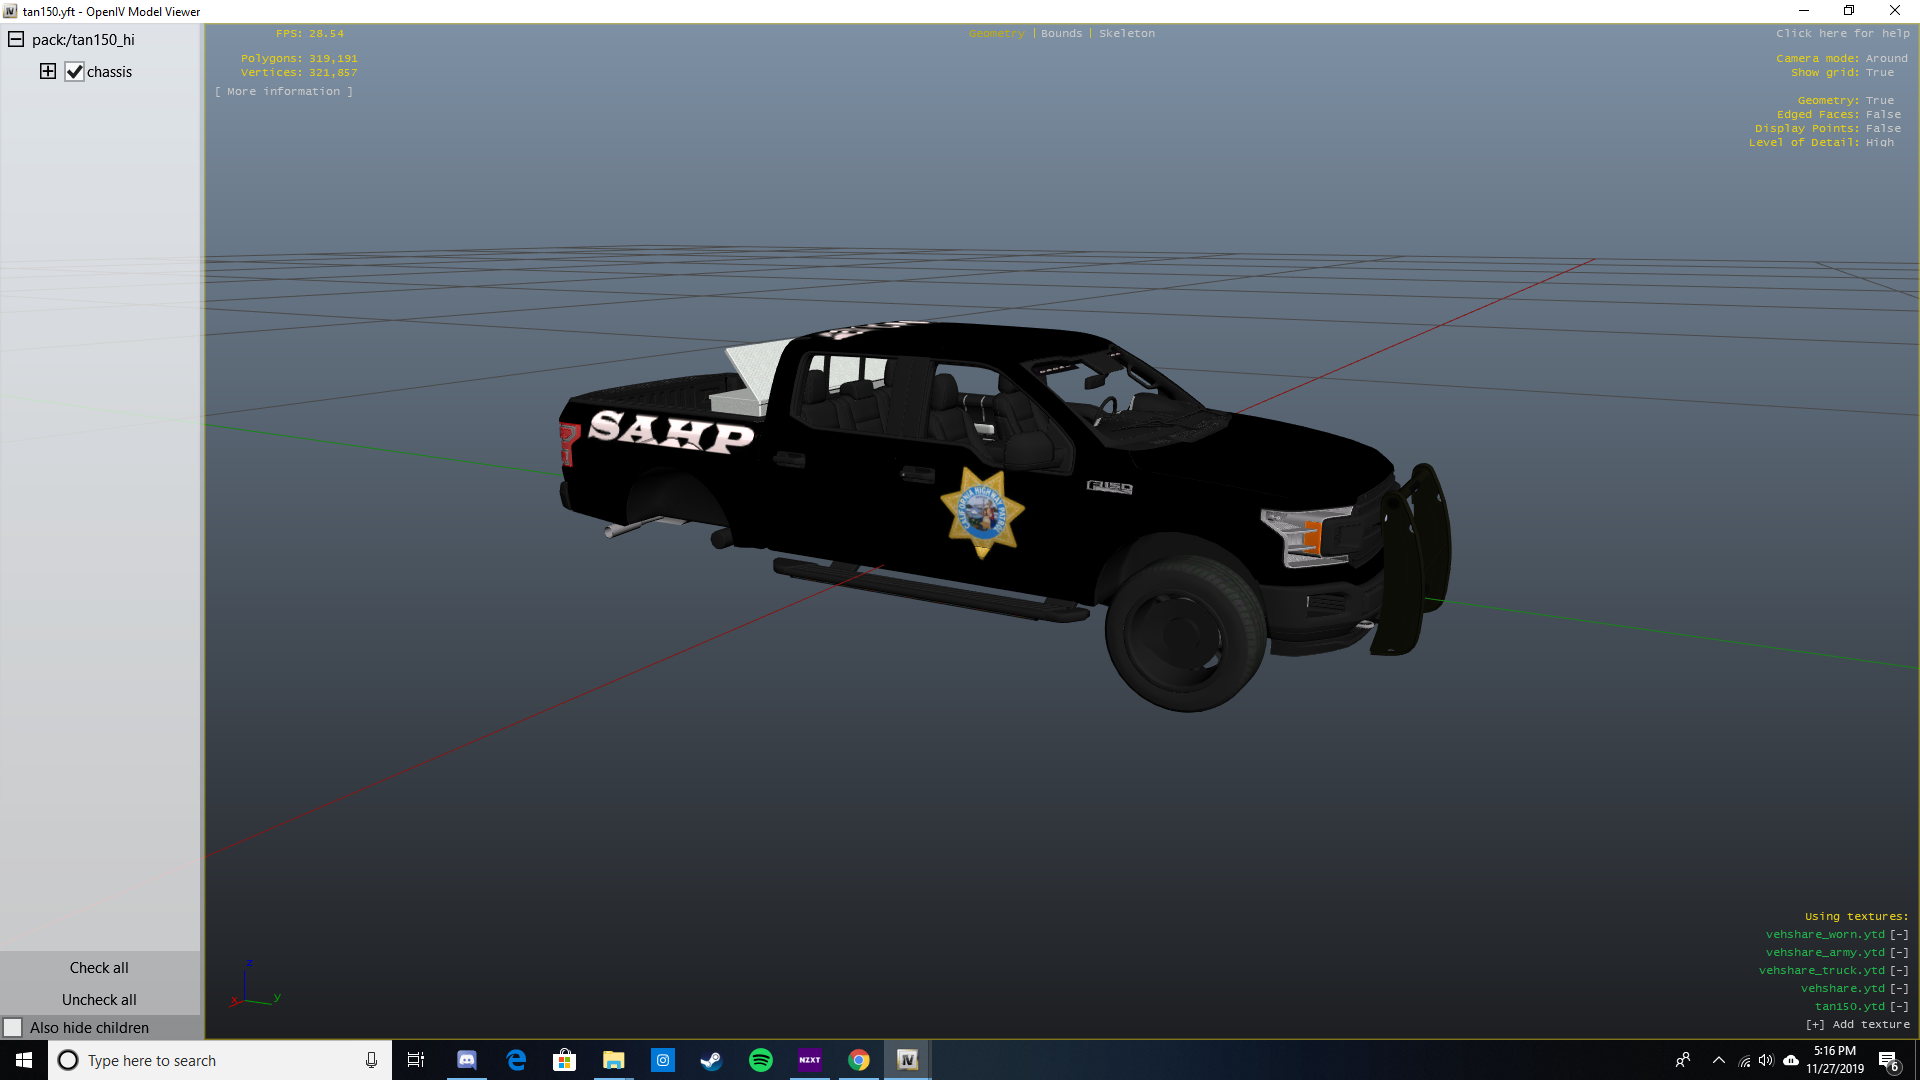Switch to the Bounds view tab
Viewport: 1920px width, 1080px height.
coord(1061,34)
